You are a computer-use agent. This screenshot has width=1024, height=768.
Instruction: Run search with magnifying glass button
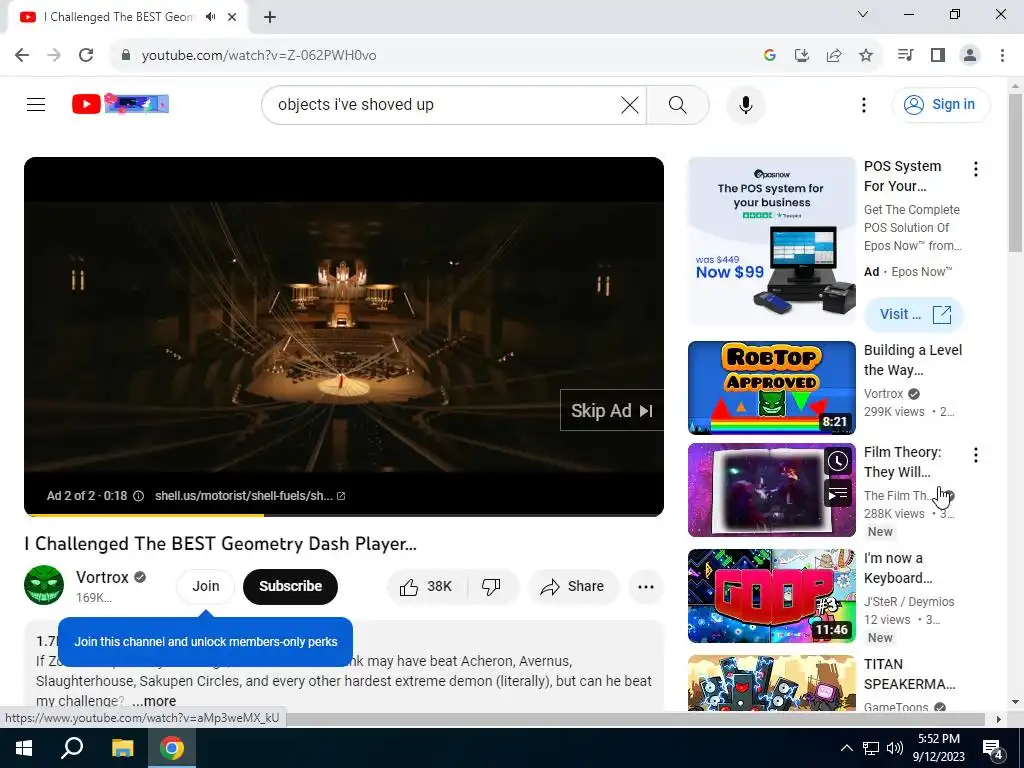pos(678,104)
